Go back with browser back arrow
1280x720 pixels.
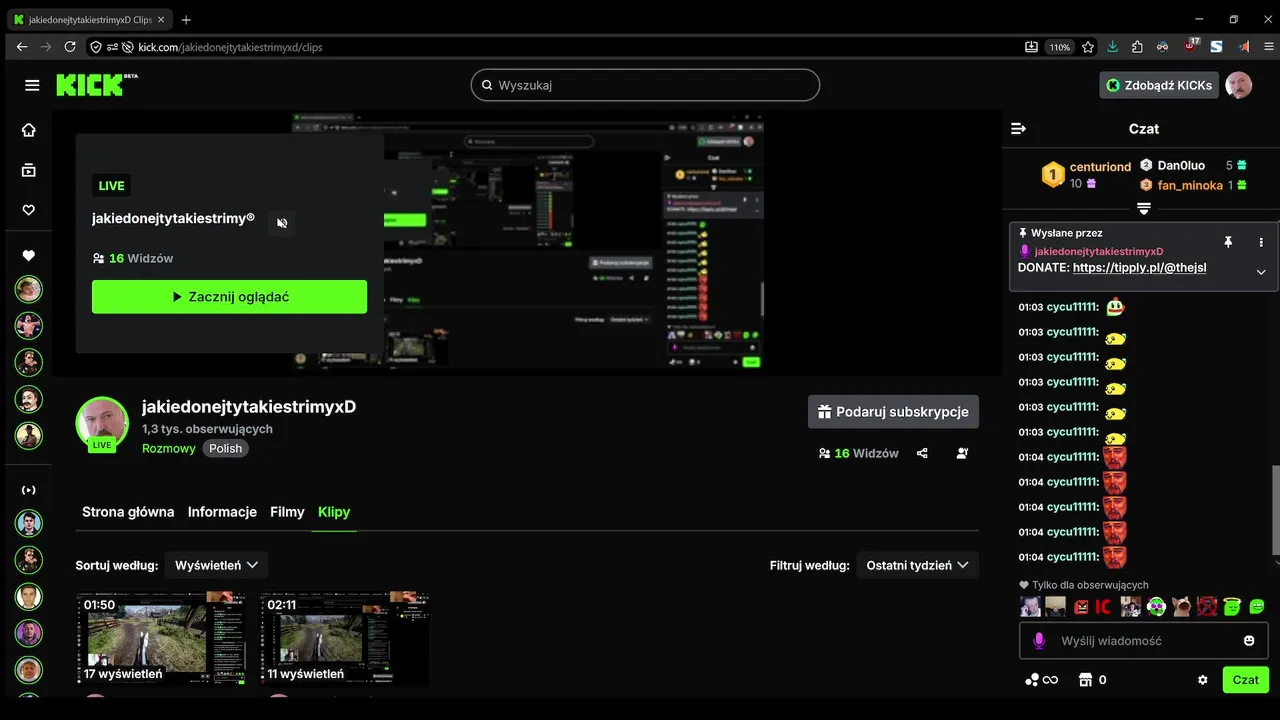point(22,47)
